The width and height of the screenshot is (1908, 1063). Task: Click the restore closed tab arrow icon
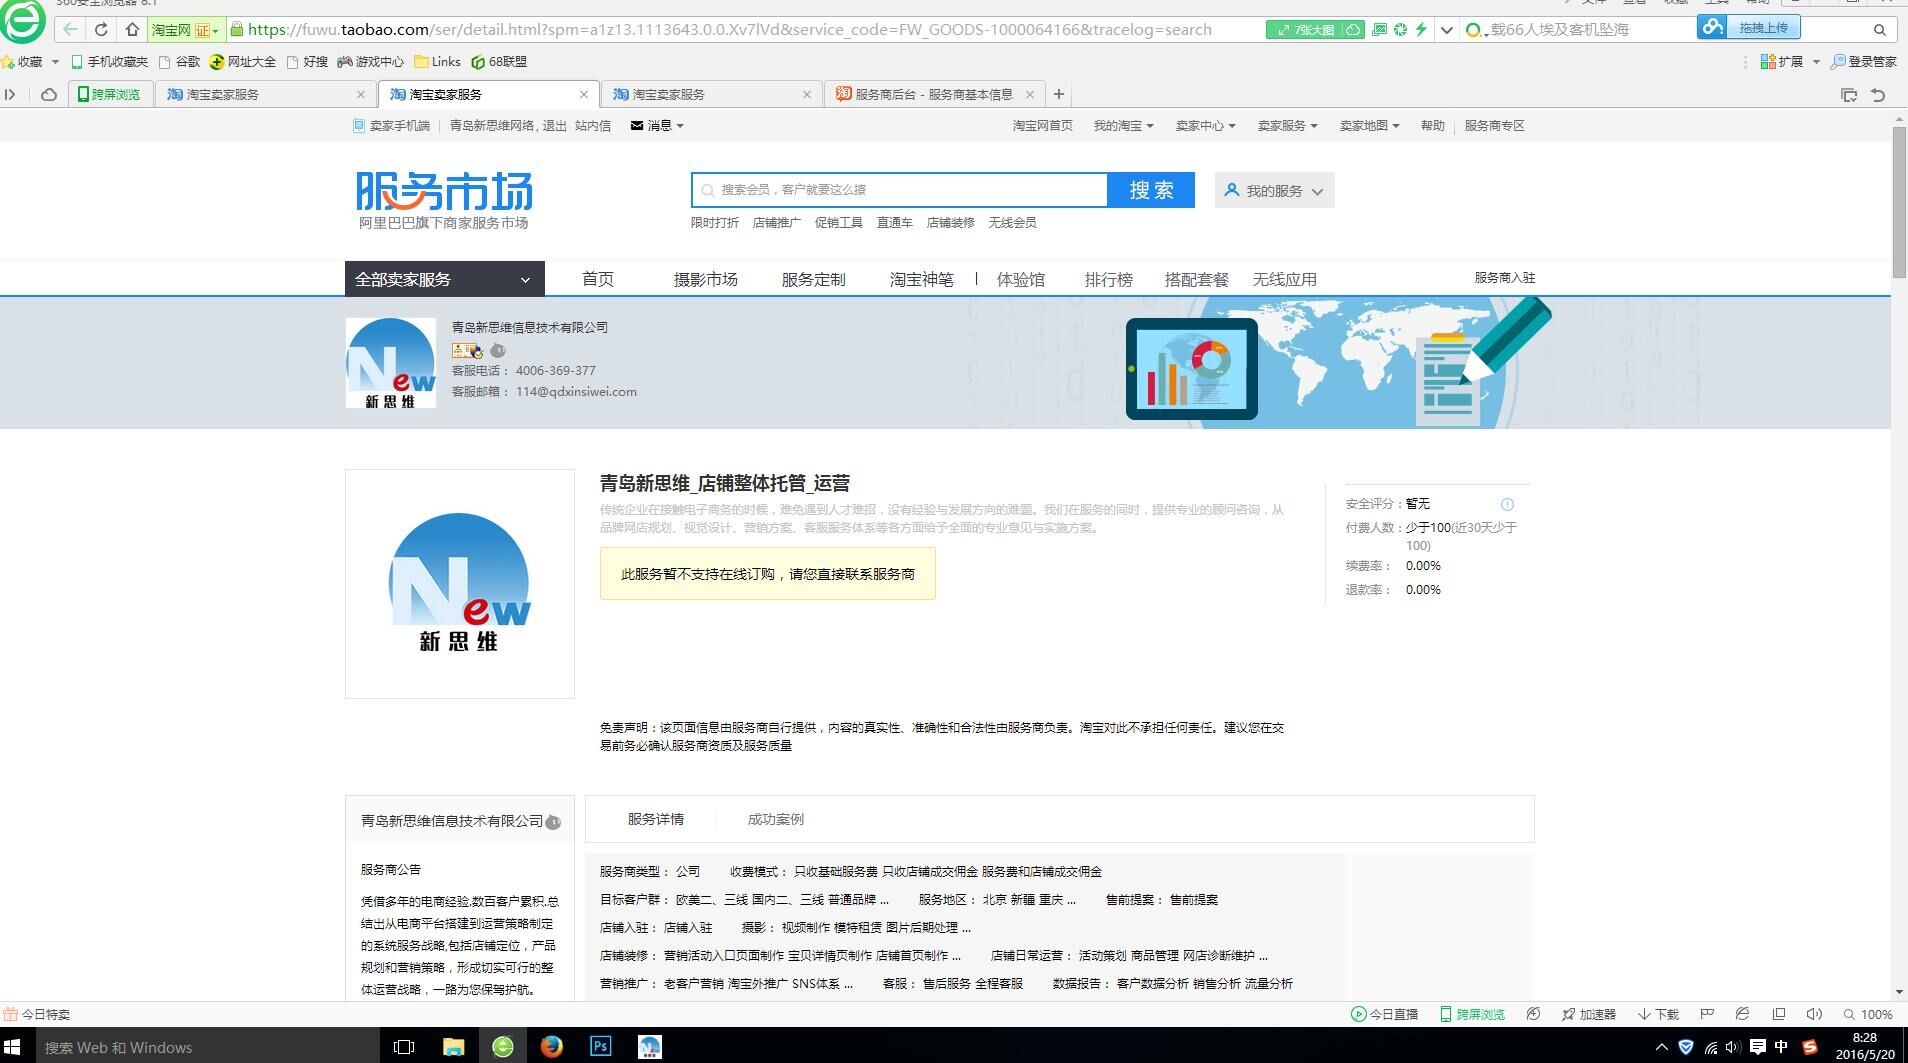(1878, 94)
